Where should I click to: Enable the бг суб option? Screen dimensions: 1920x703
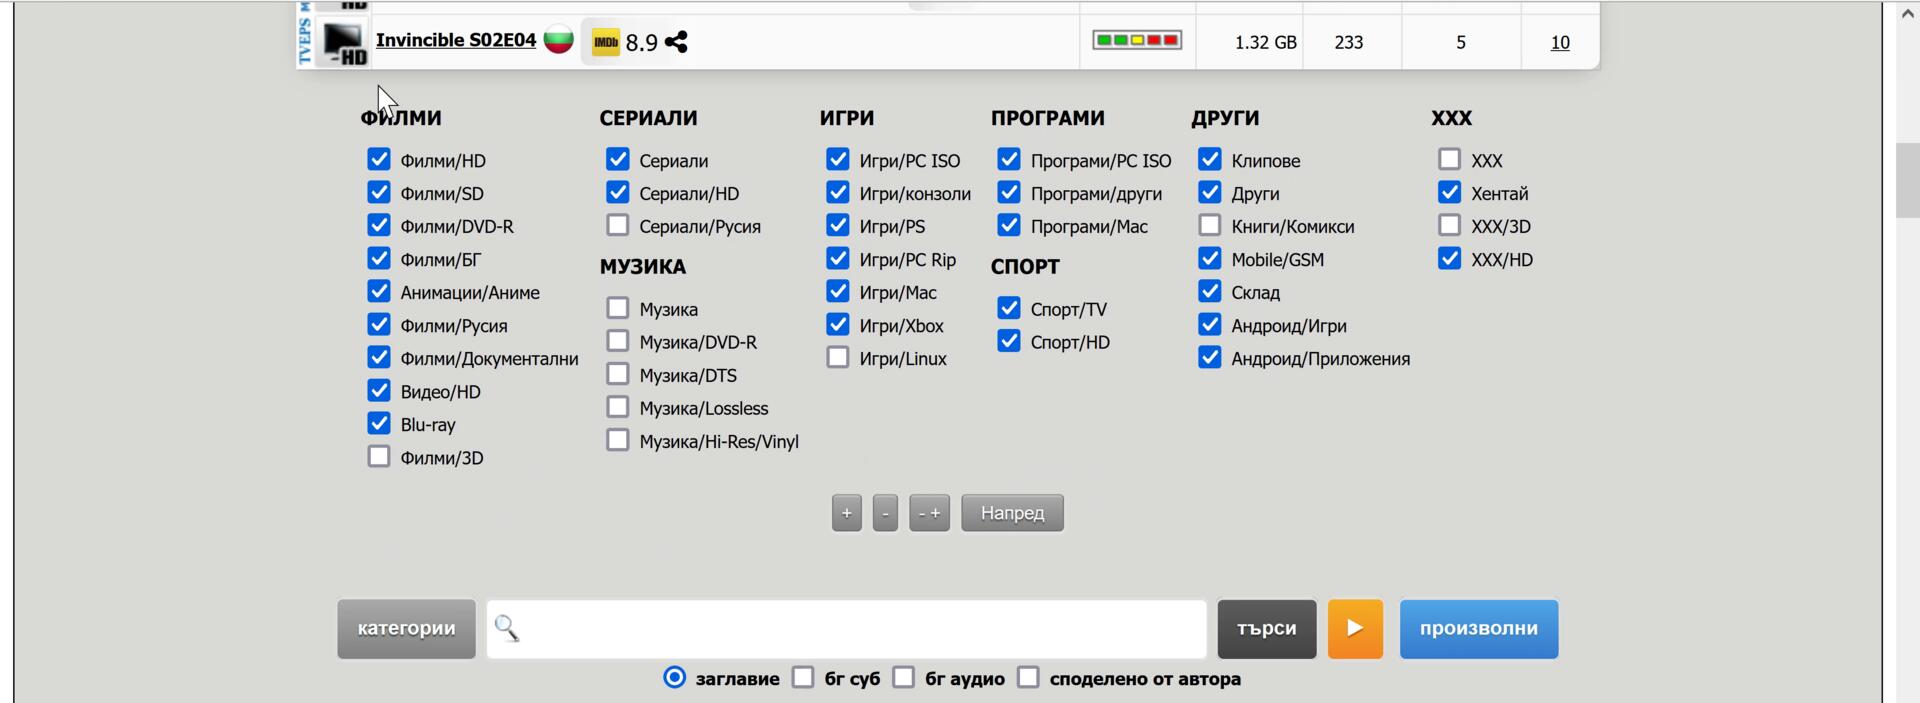pyautogui.click(x=803, y=678)
